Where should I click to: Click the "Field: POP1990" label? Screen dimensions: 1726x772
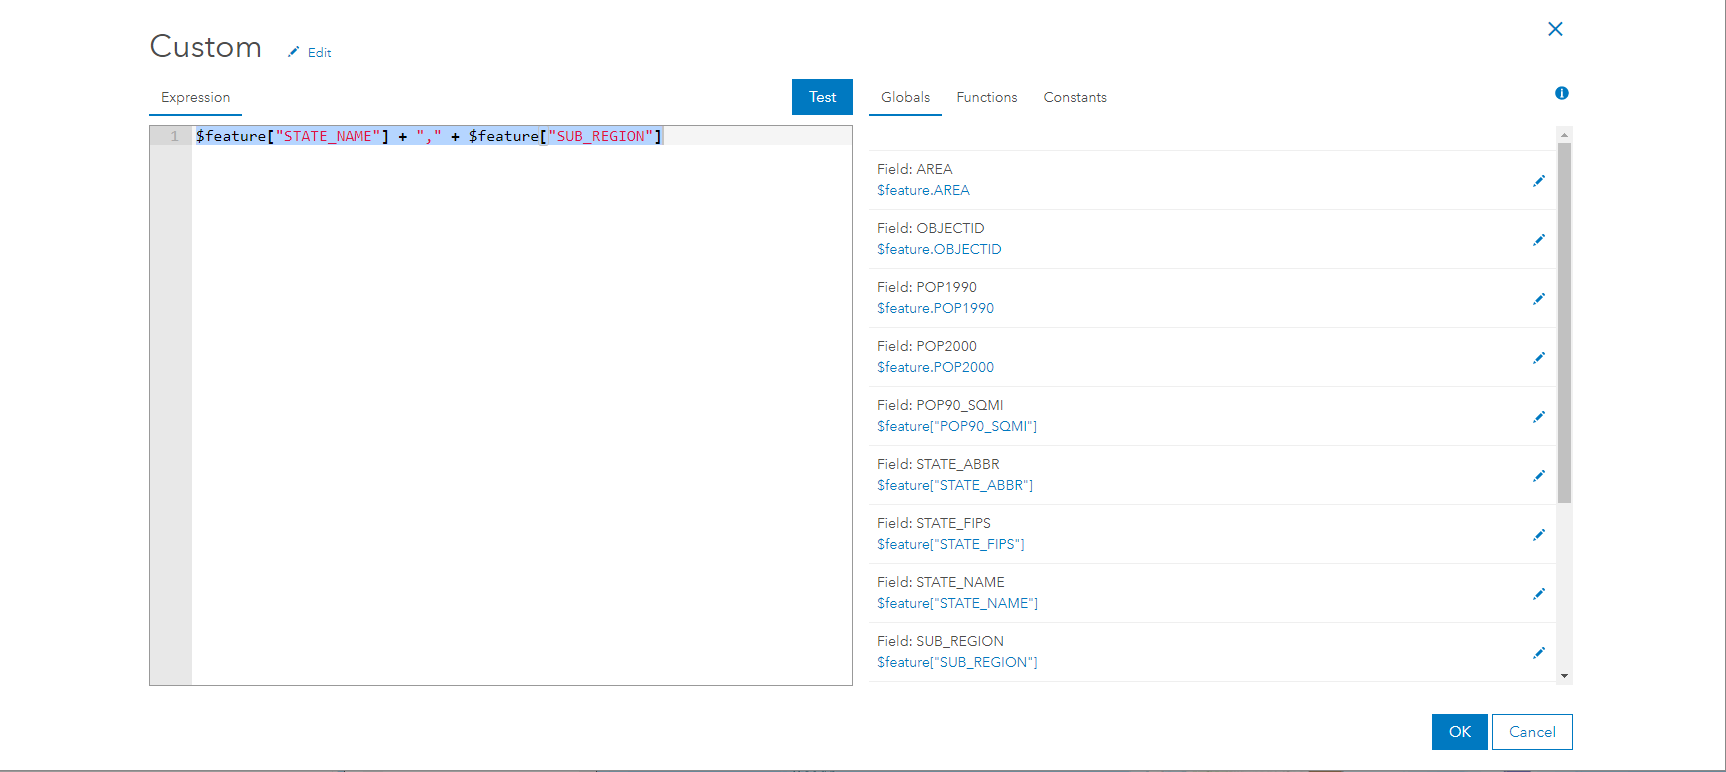pyautogui.click(x=927, y=287)
